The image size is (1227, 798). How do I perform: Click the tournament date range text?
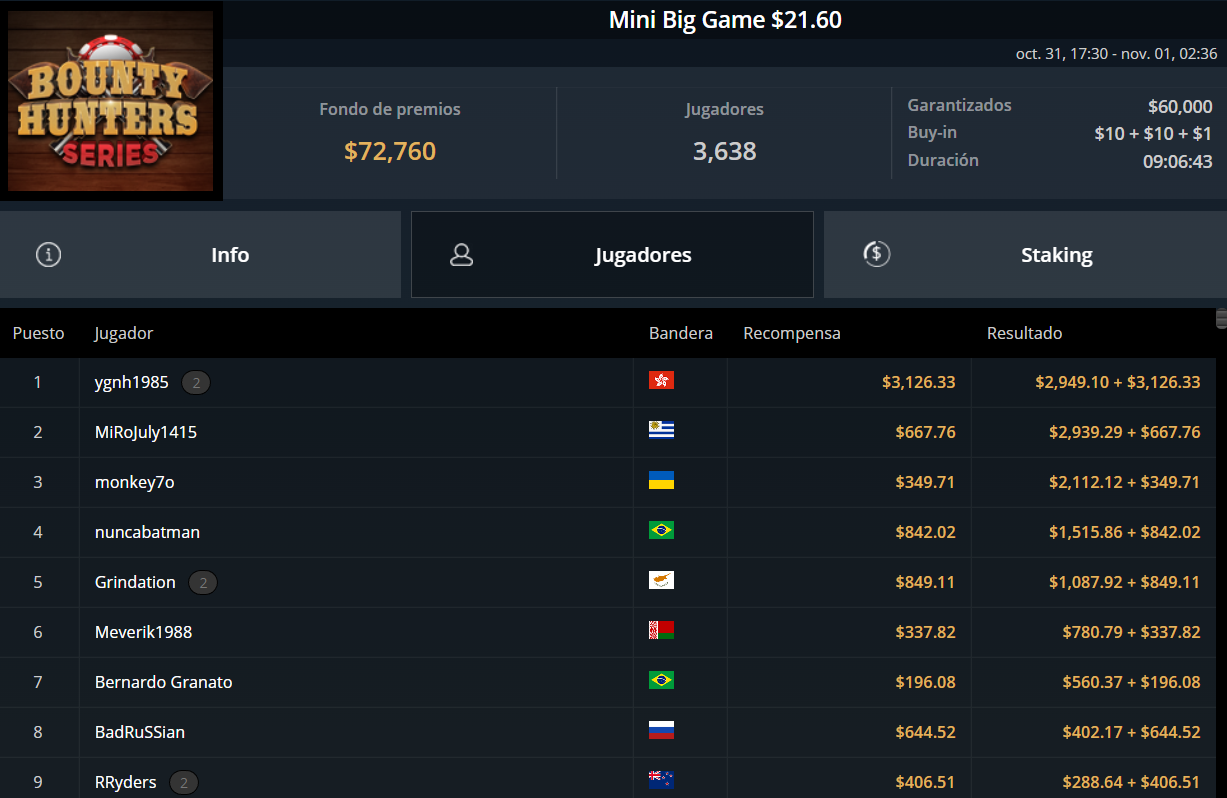pos(1116,53)
